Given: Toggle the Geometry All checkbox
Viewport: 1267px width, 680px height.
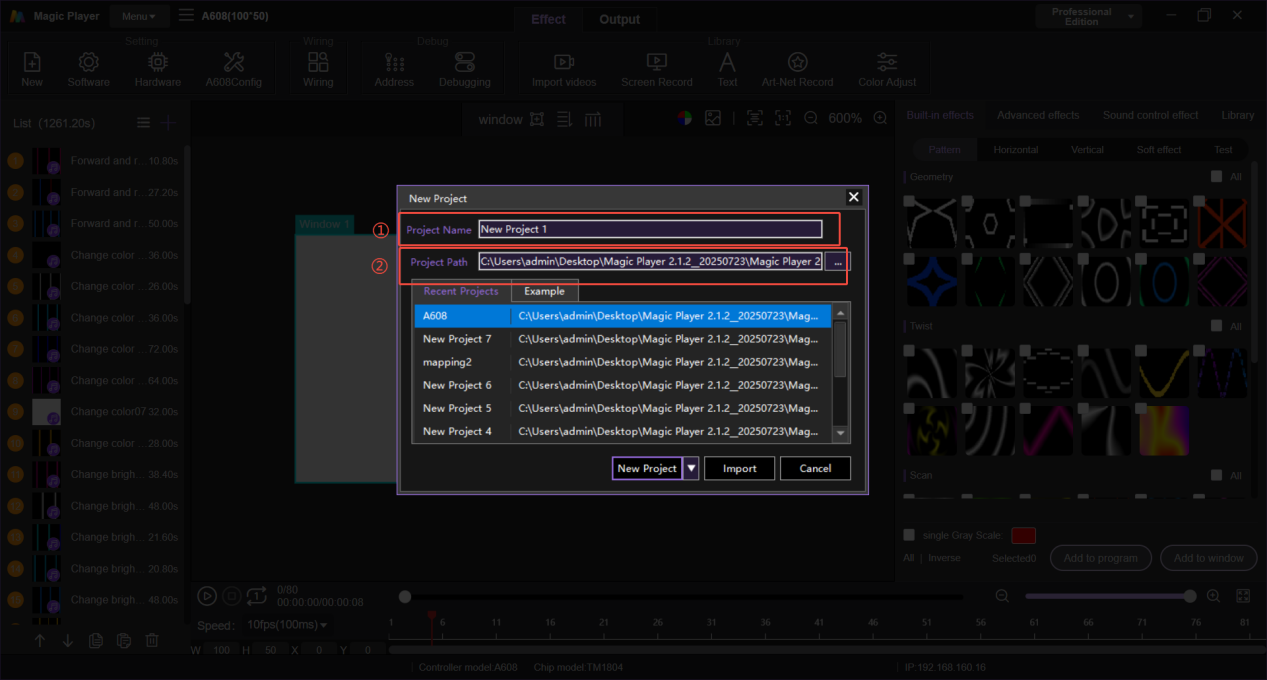Looking at the screenshot, I should [1217, 177].
